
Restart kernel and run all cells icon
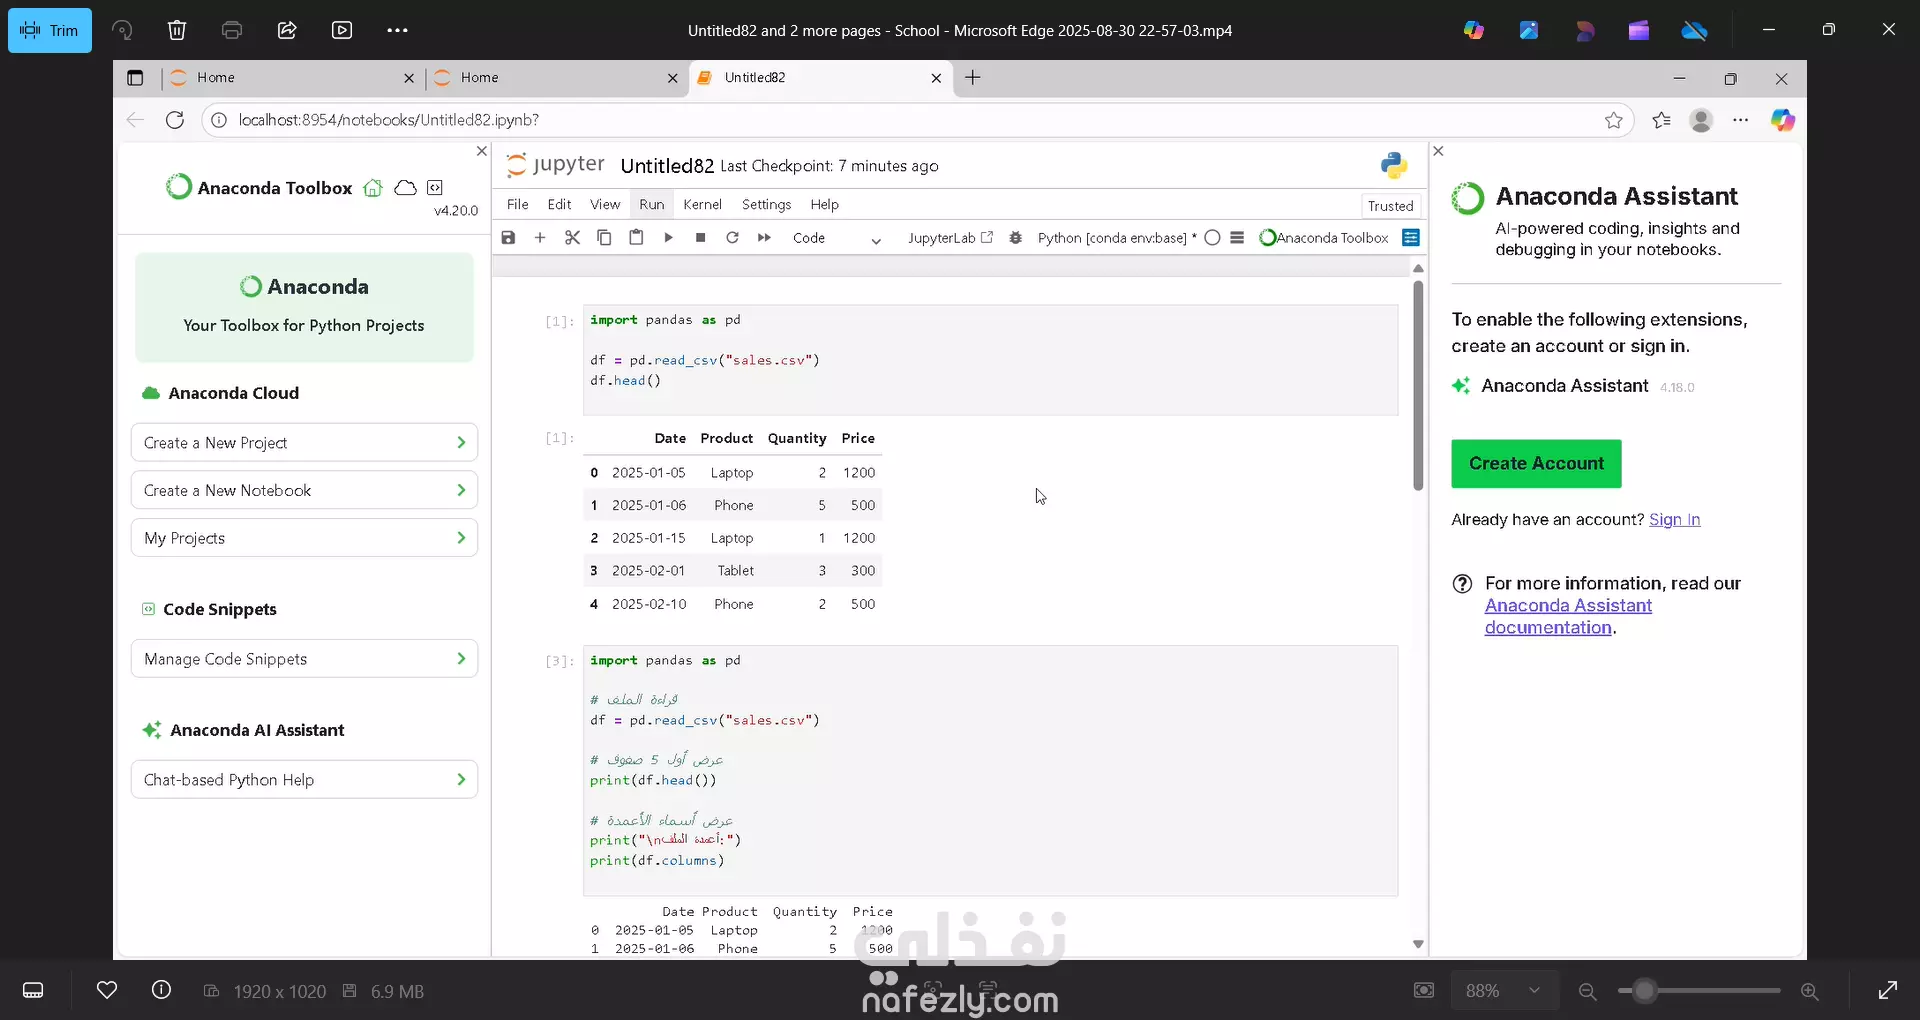[764, 237]
